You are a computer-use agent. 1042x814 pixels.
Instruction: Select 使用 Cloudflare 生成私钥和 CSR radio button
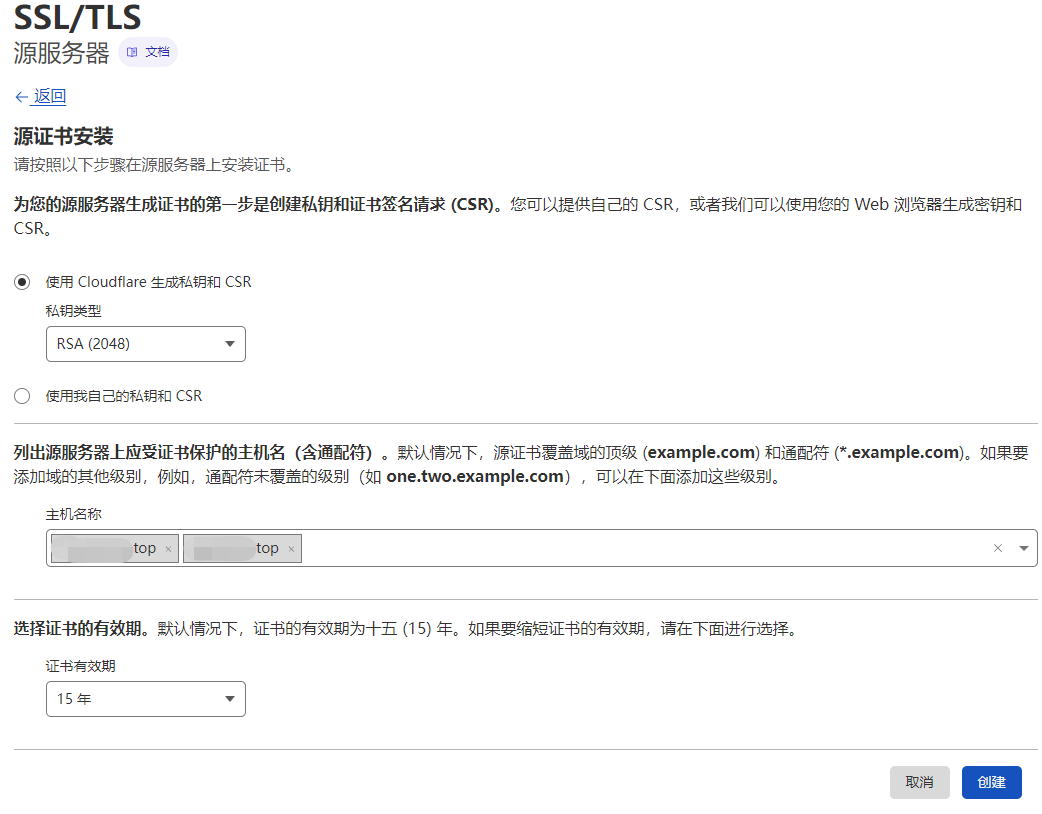coord(22,282)
